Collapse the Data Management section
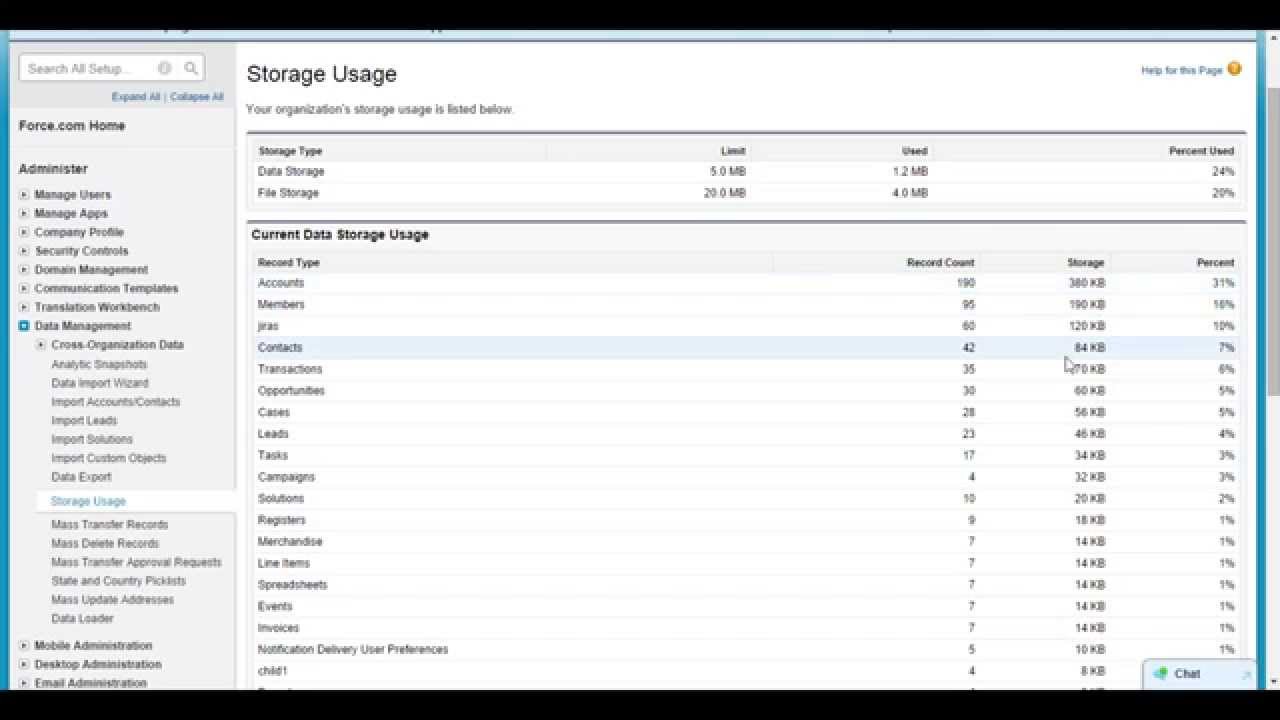 click(24, 326)
